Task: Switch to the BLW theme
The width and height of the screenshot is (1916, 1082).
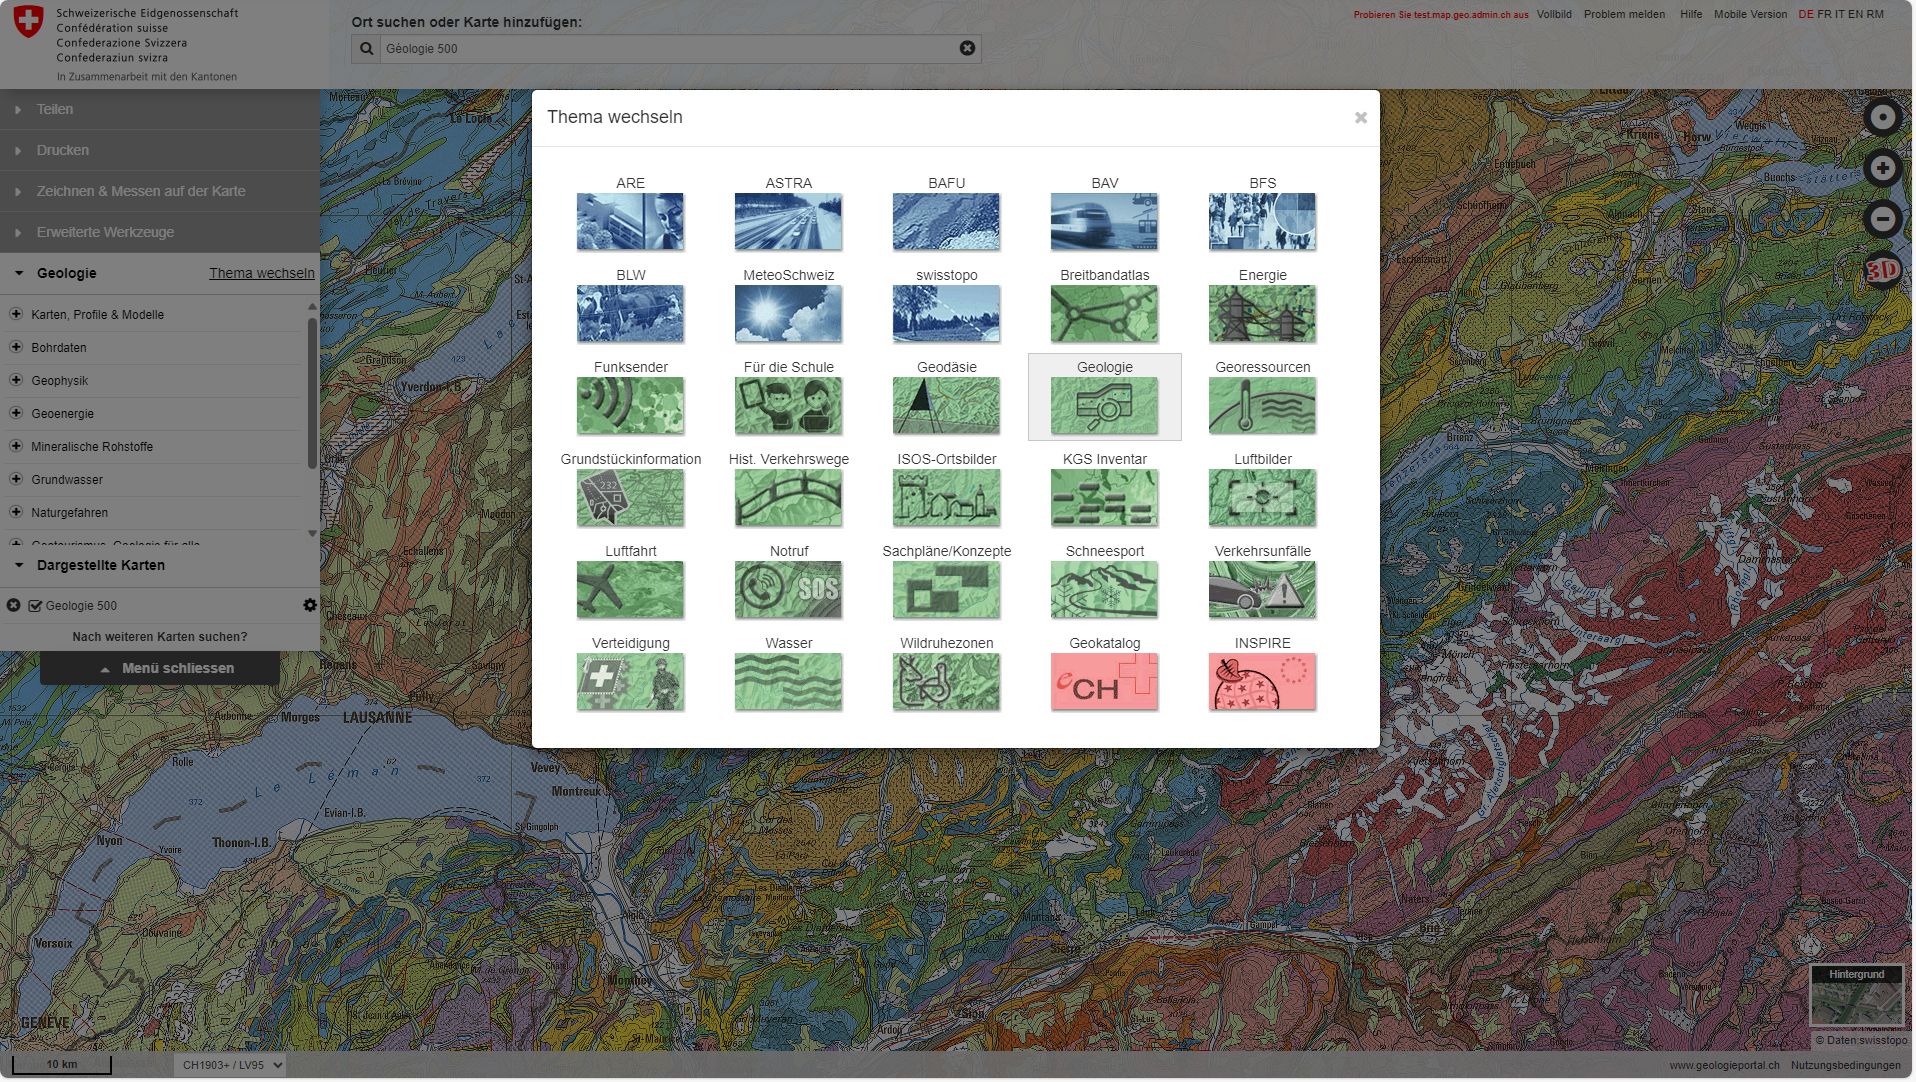Action: 630,313
